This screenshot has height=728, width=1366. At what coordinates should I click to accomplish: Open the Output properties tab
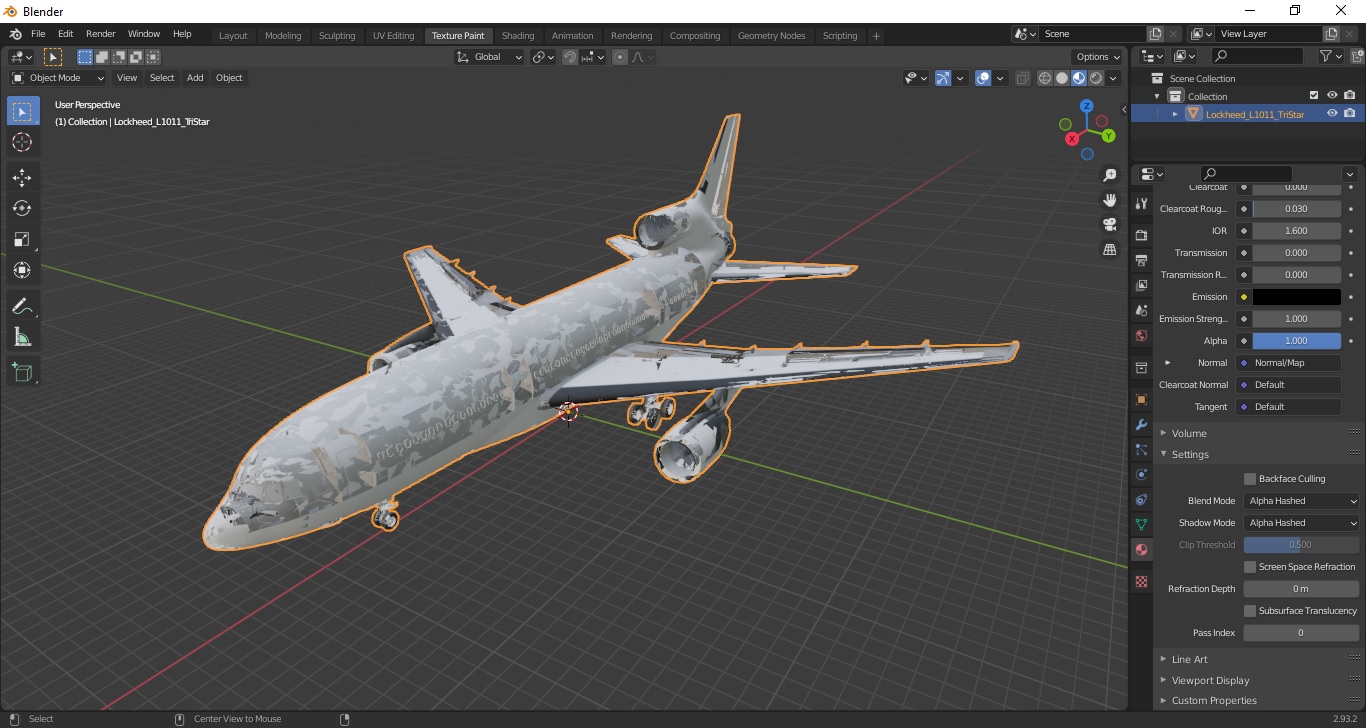coord(1141,260)
